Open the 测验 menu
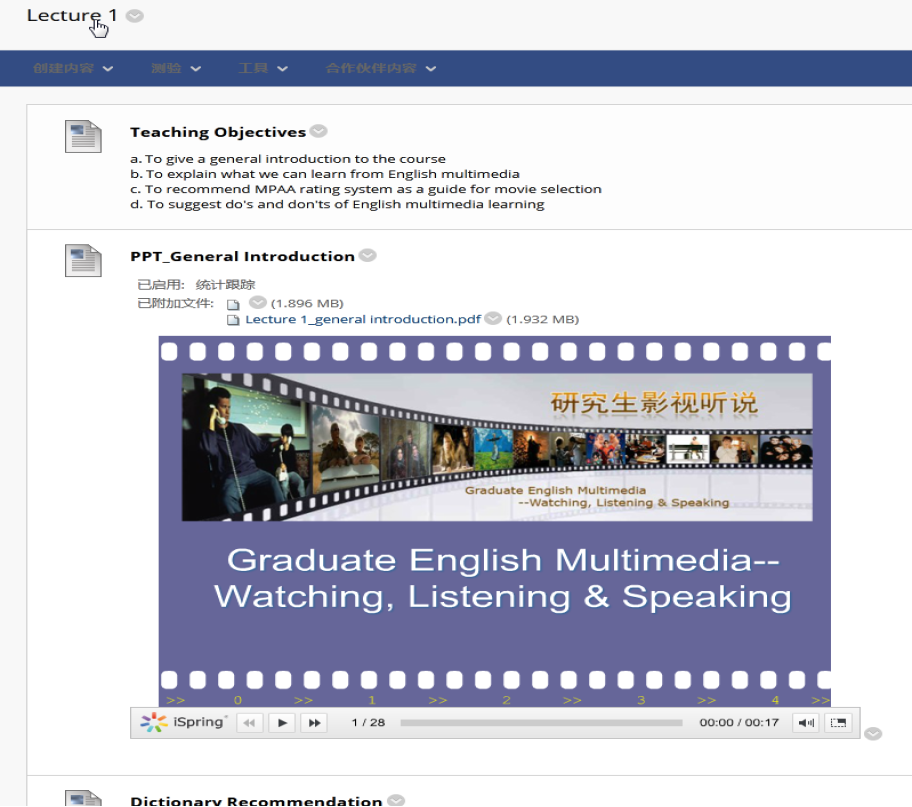 coord(176,69)
